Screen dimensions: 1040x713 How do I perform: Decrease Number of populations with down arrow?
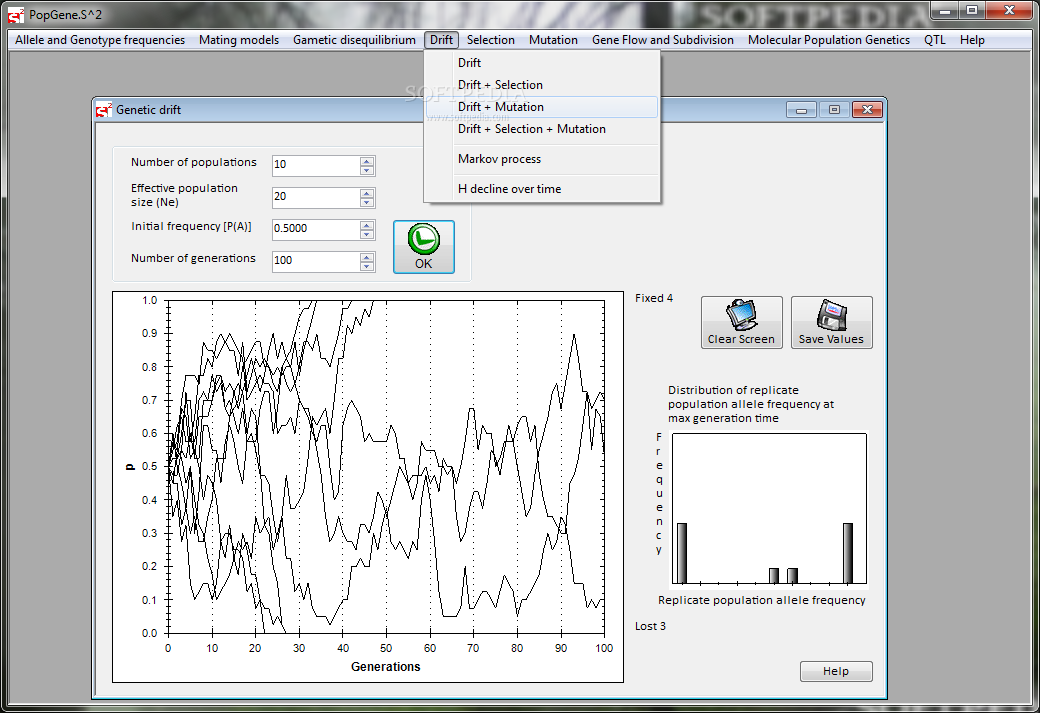pos(367,170)
